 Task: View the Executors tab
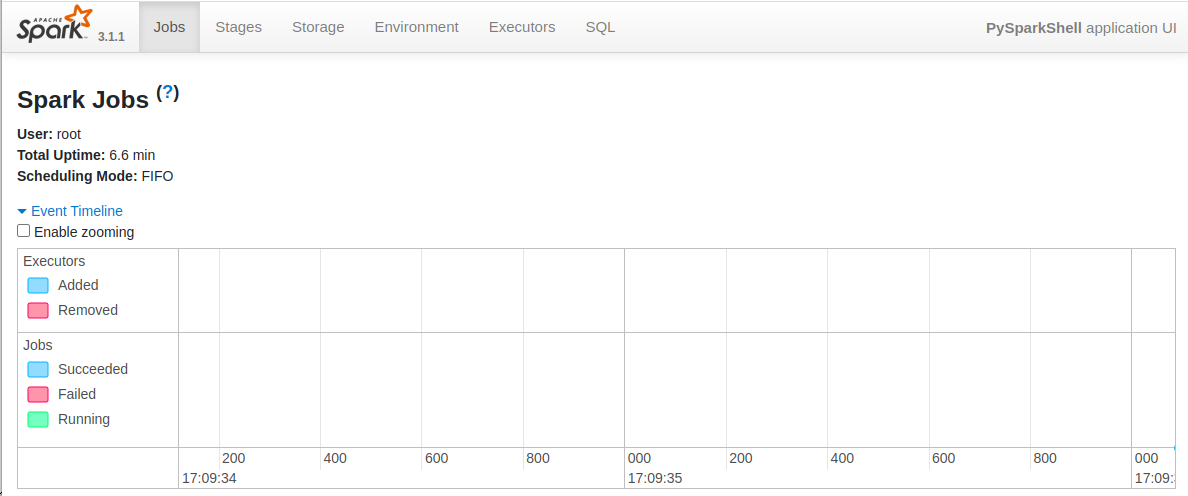(522, 27)
